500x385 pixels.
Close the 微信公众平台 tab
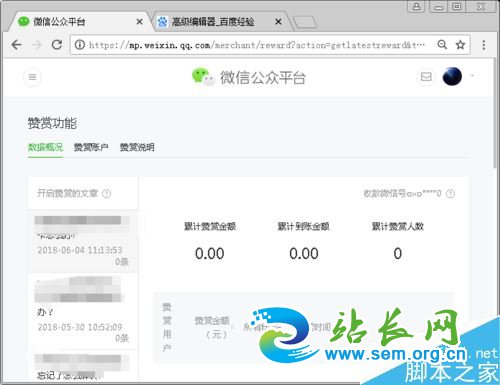pyautogui.click(x=139, y=22)
